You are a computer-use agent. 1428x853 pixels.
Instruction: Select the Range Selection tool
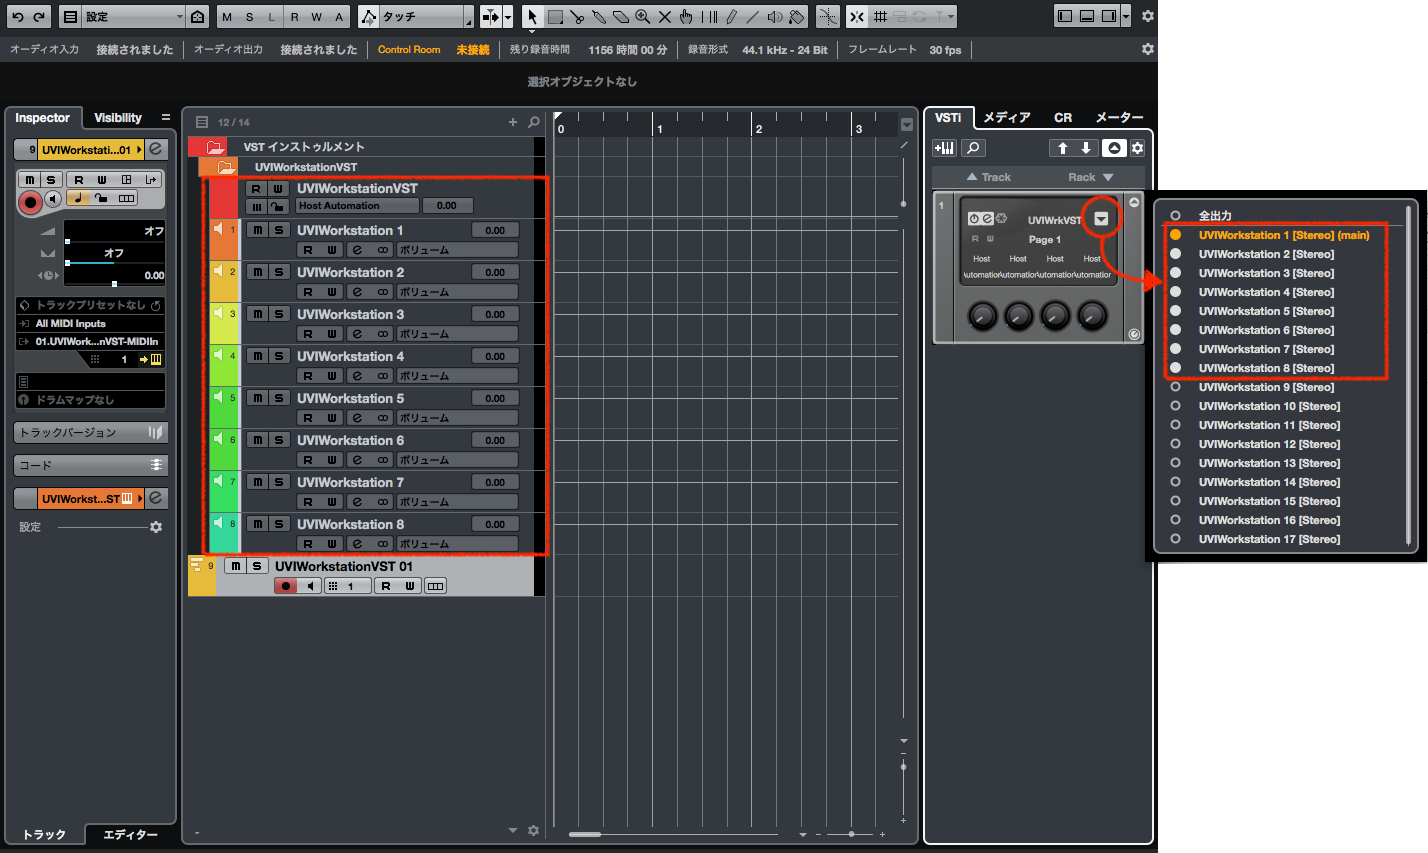pyautogui.click(x=555, y=17)
